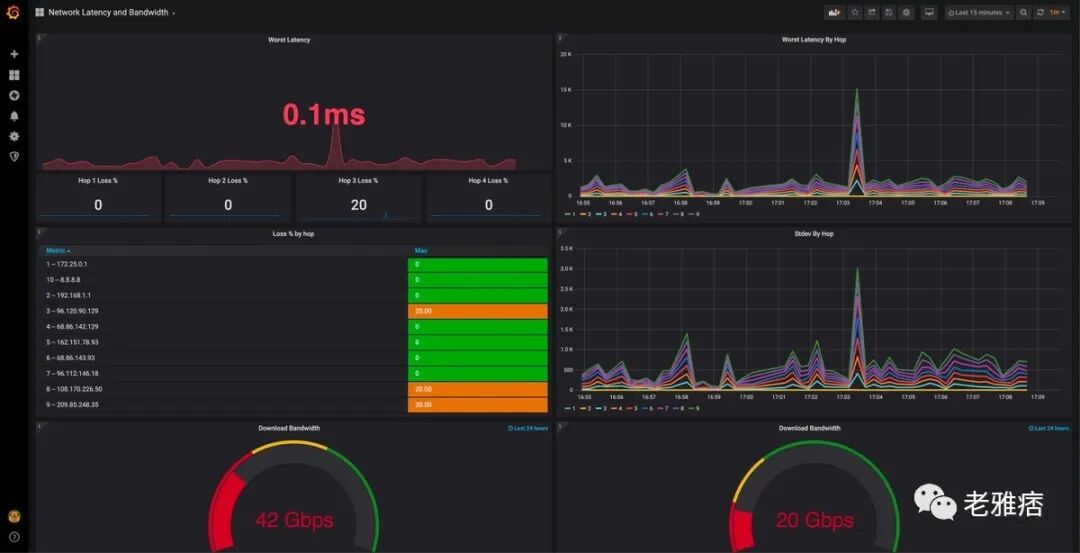1080x553 pixels.
Task: Click the dashboard grid icon beside the title
Action: (x=39, y=12)
